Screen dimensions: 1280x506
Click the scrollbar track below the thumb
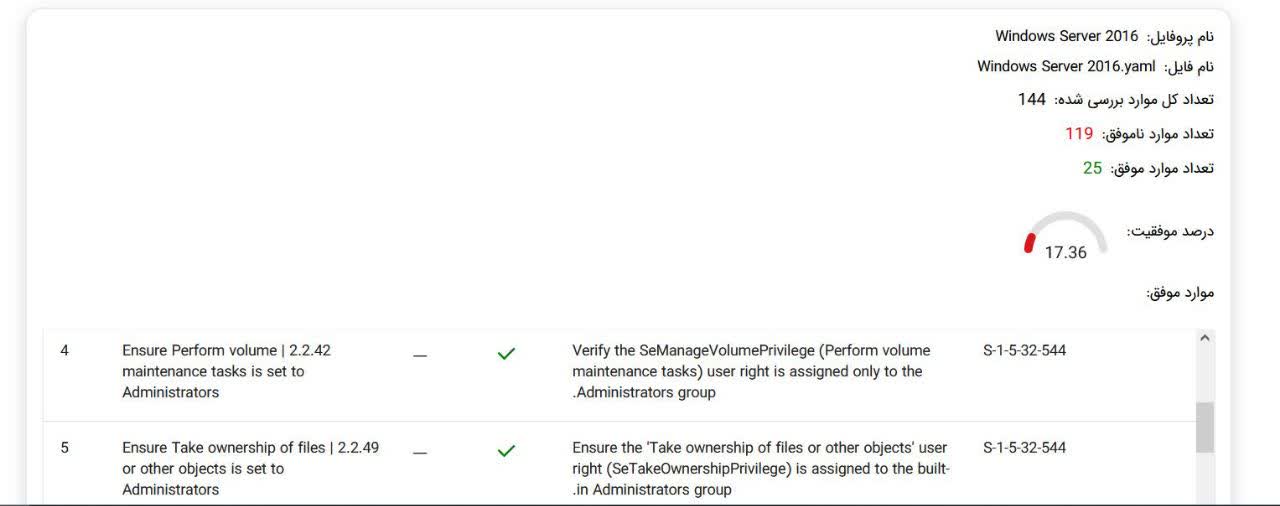[x=1204, y=480]
